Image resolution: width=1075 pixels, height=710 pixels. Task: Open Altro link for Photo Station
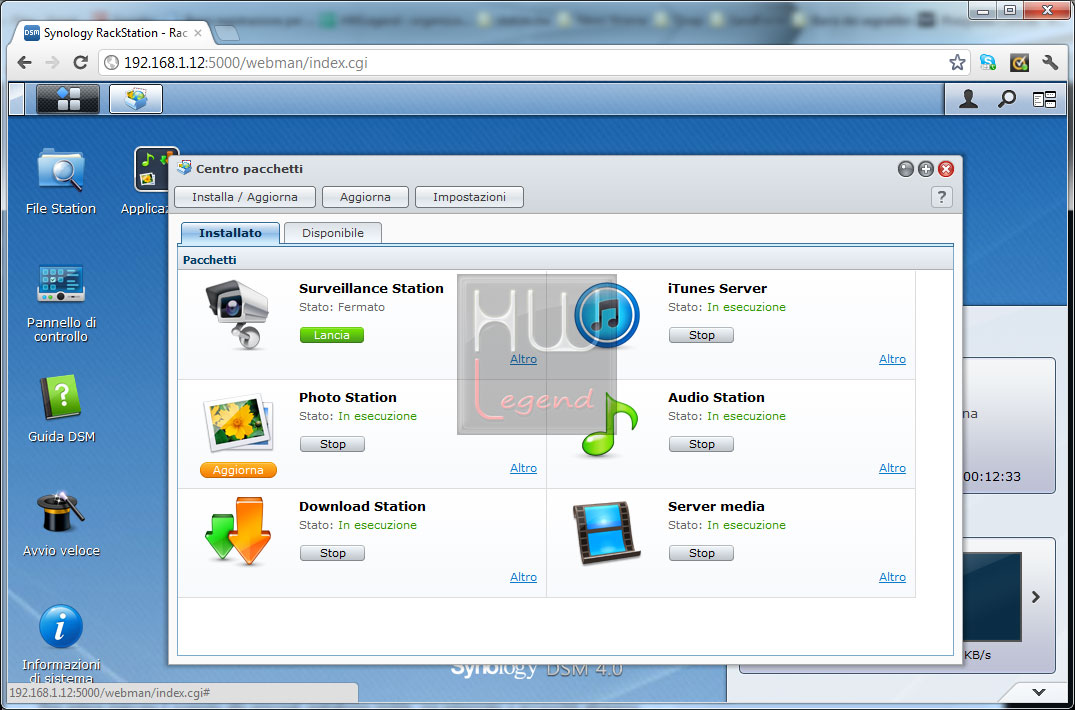coord(523,468)
